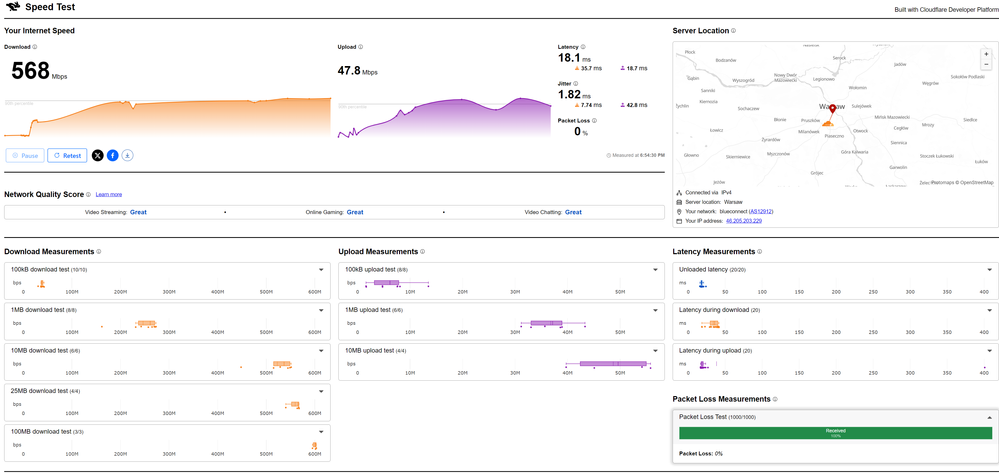Click the red server pin on map
This screenshot has height=474, width=999.
(833, 109)
